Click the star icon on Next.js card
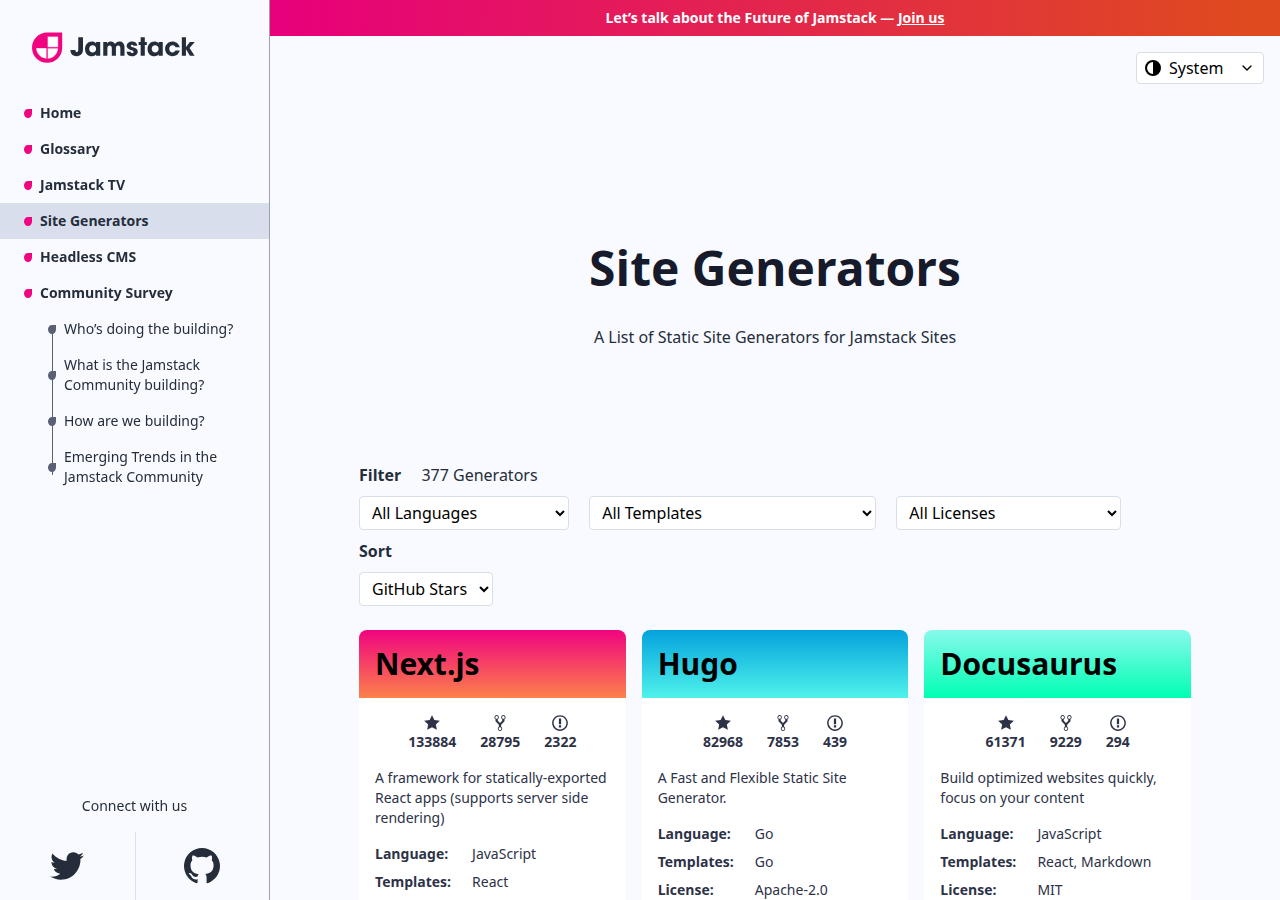The image size is (1280, 900). (x=432, y=722)
